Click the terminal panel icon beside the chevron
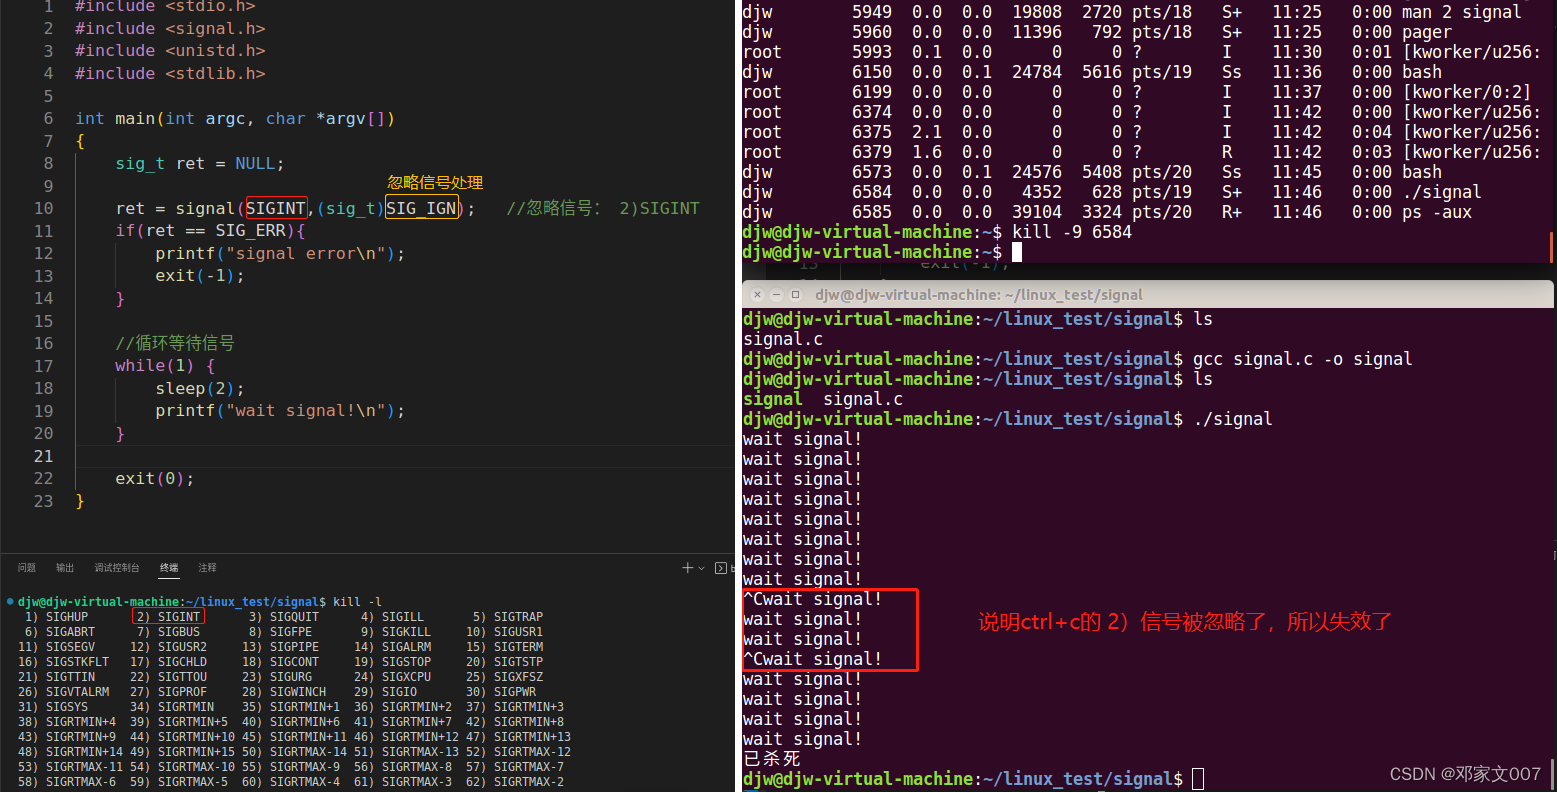This screenshot has width=1557, height=793. pos(721,568)
